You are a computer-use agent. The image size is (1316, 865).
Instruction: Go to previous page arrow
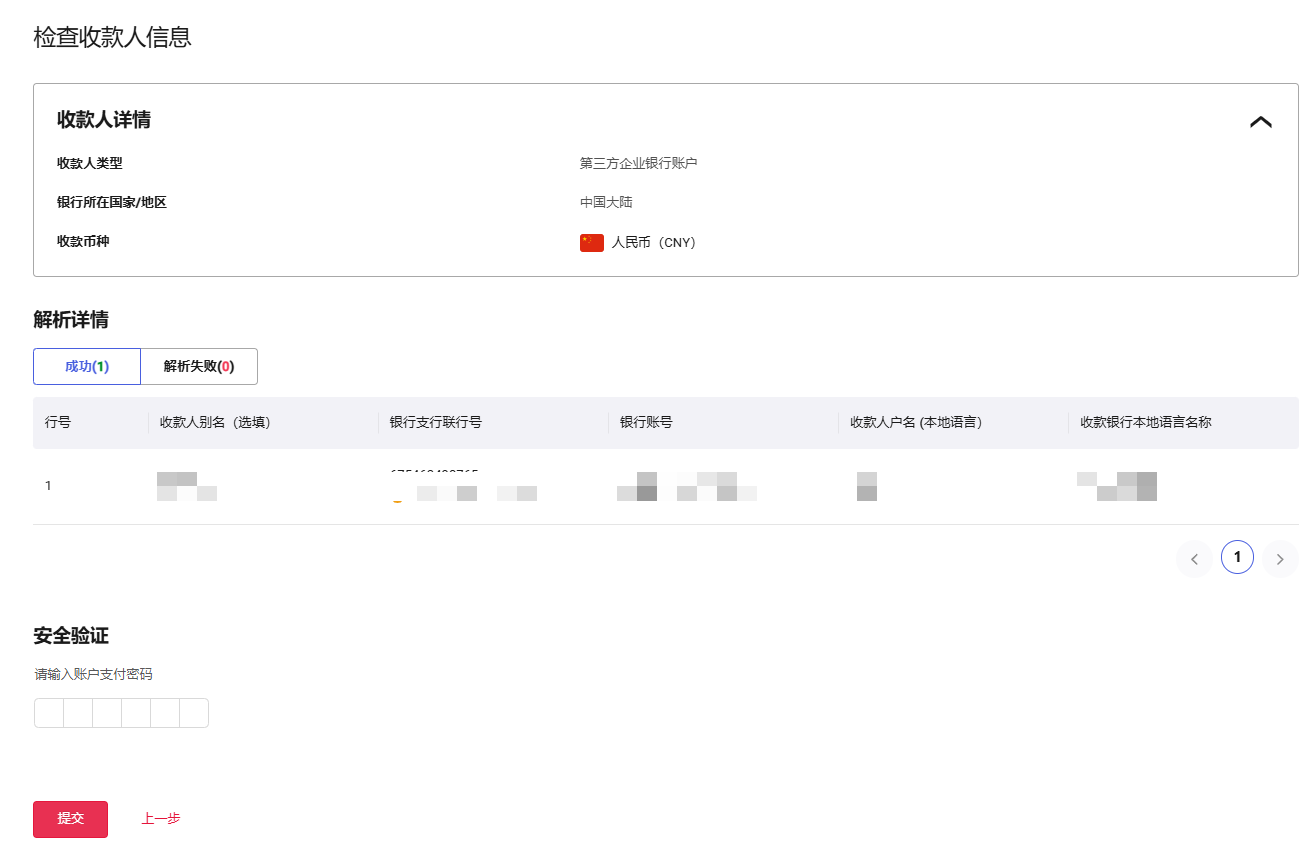[x=1194, y=559]
